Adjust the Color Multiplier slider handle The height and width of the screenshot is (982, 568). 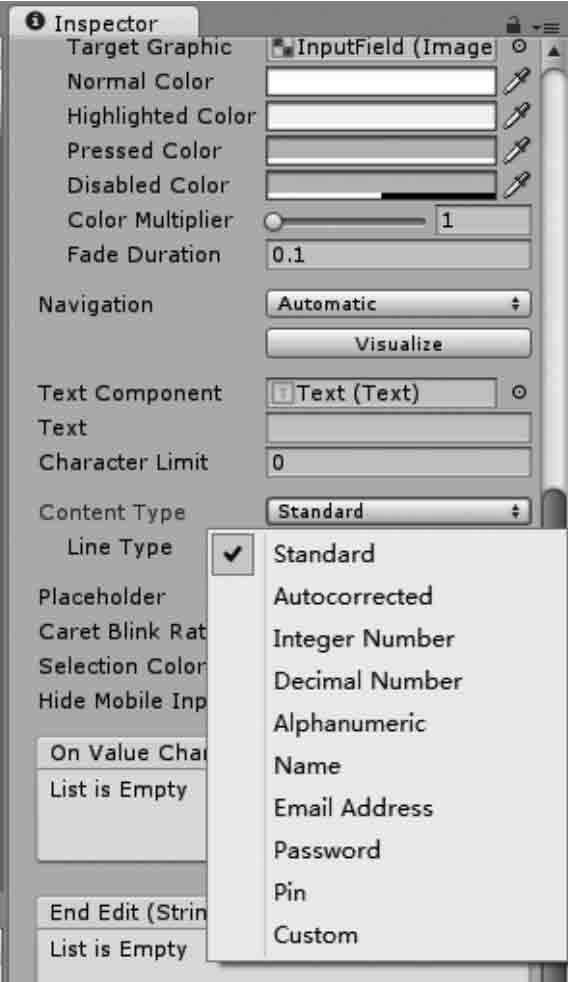pyautogui.click(x=273, y=221)
